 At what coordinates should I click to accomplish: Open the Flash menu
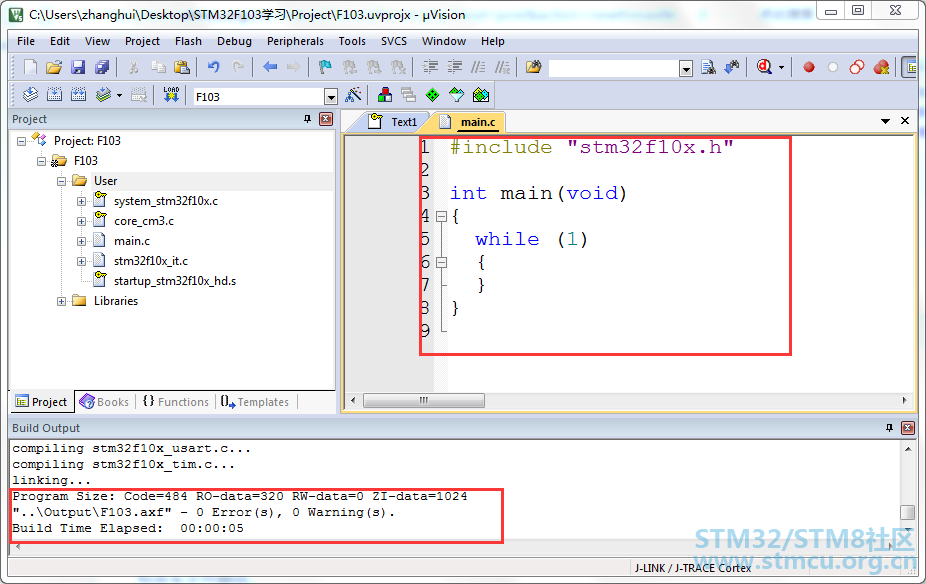tap(188, 41)
